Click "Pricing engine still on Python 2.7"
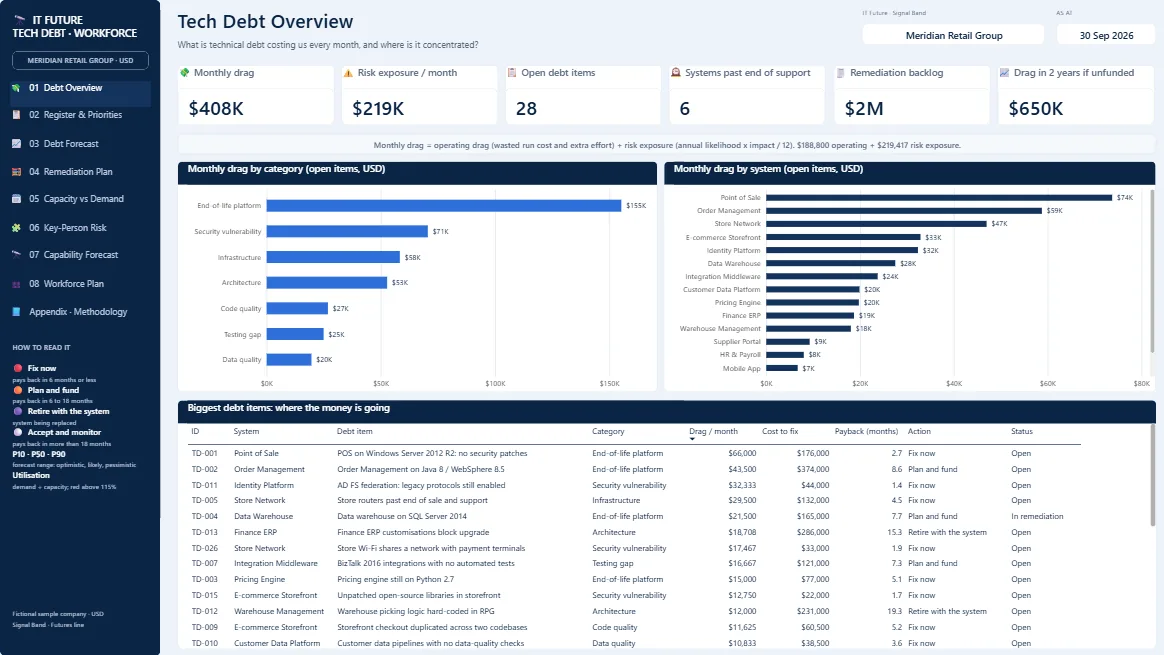1164x655 pixels. [396, 579]
